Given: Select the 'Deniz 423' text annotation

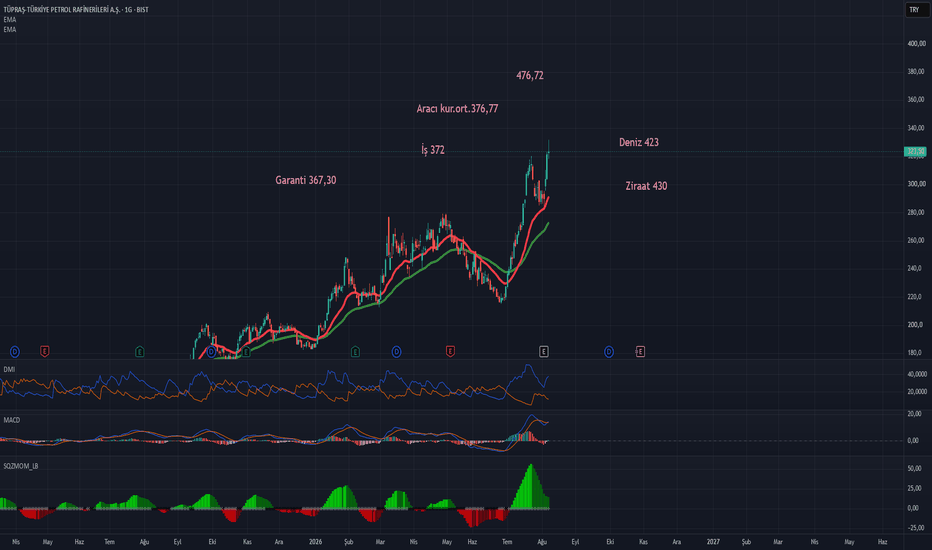Looking at the screenshot, I should (639, 142).
